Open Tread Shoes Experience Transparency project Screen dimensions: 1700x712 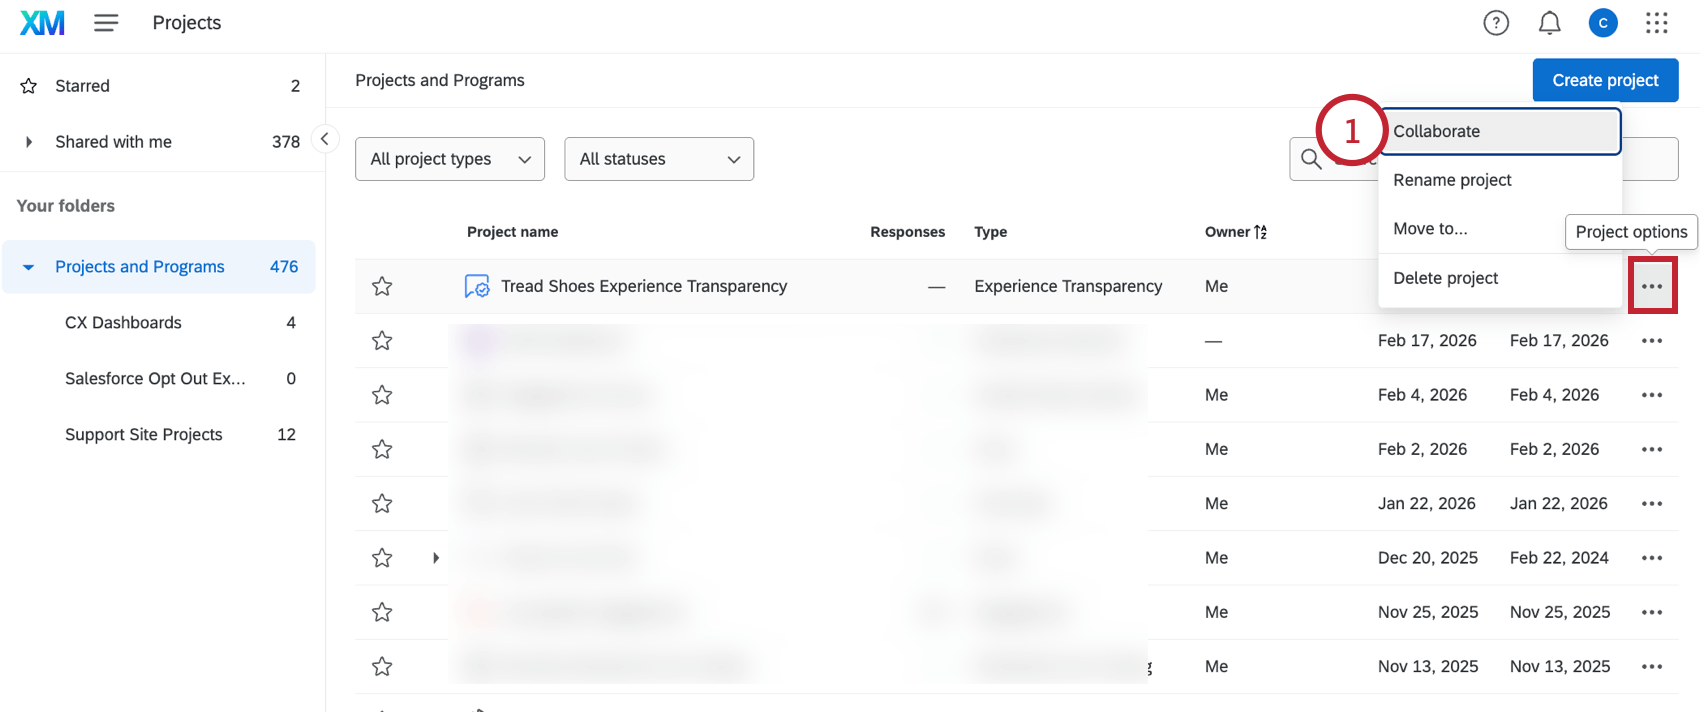pos(643,287)
